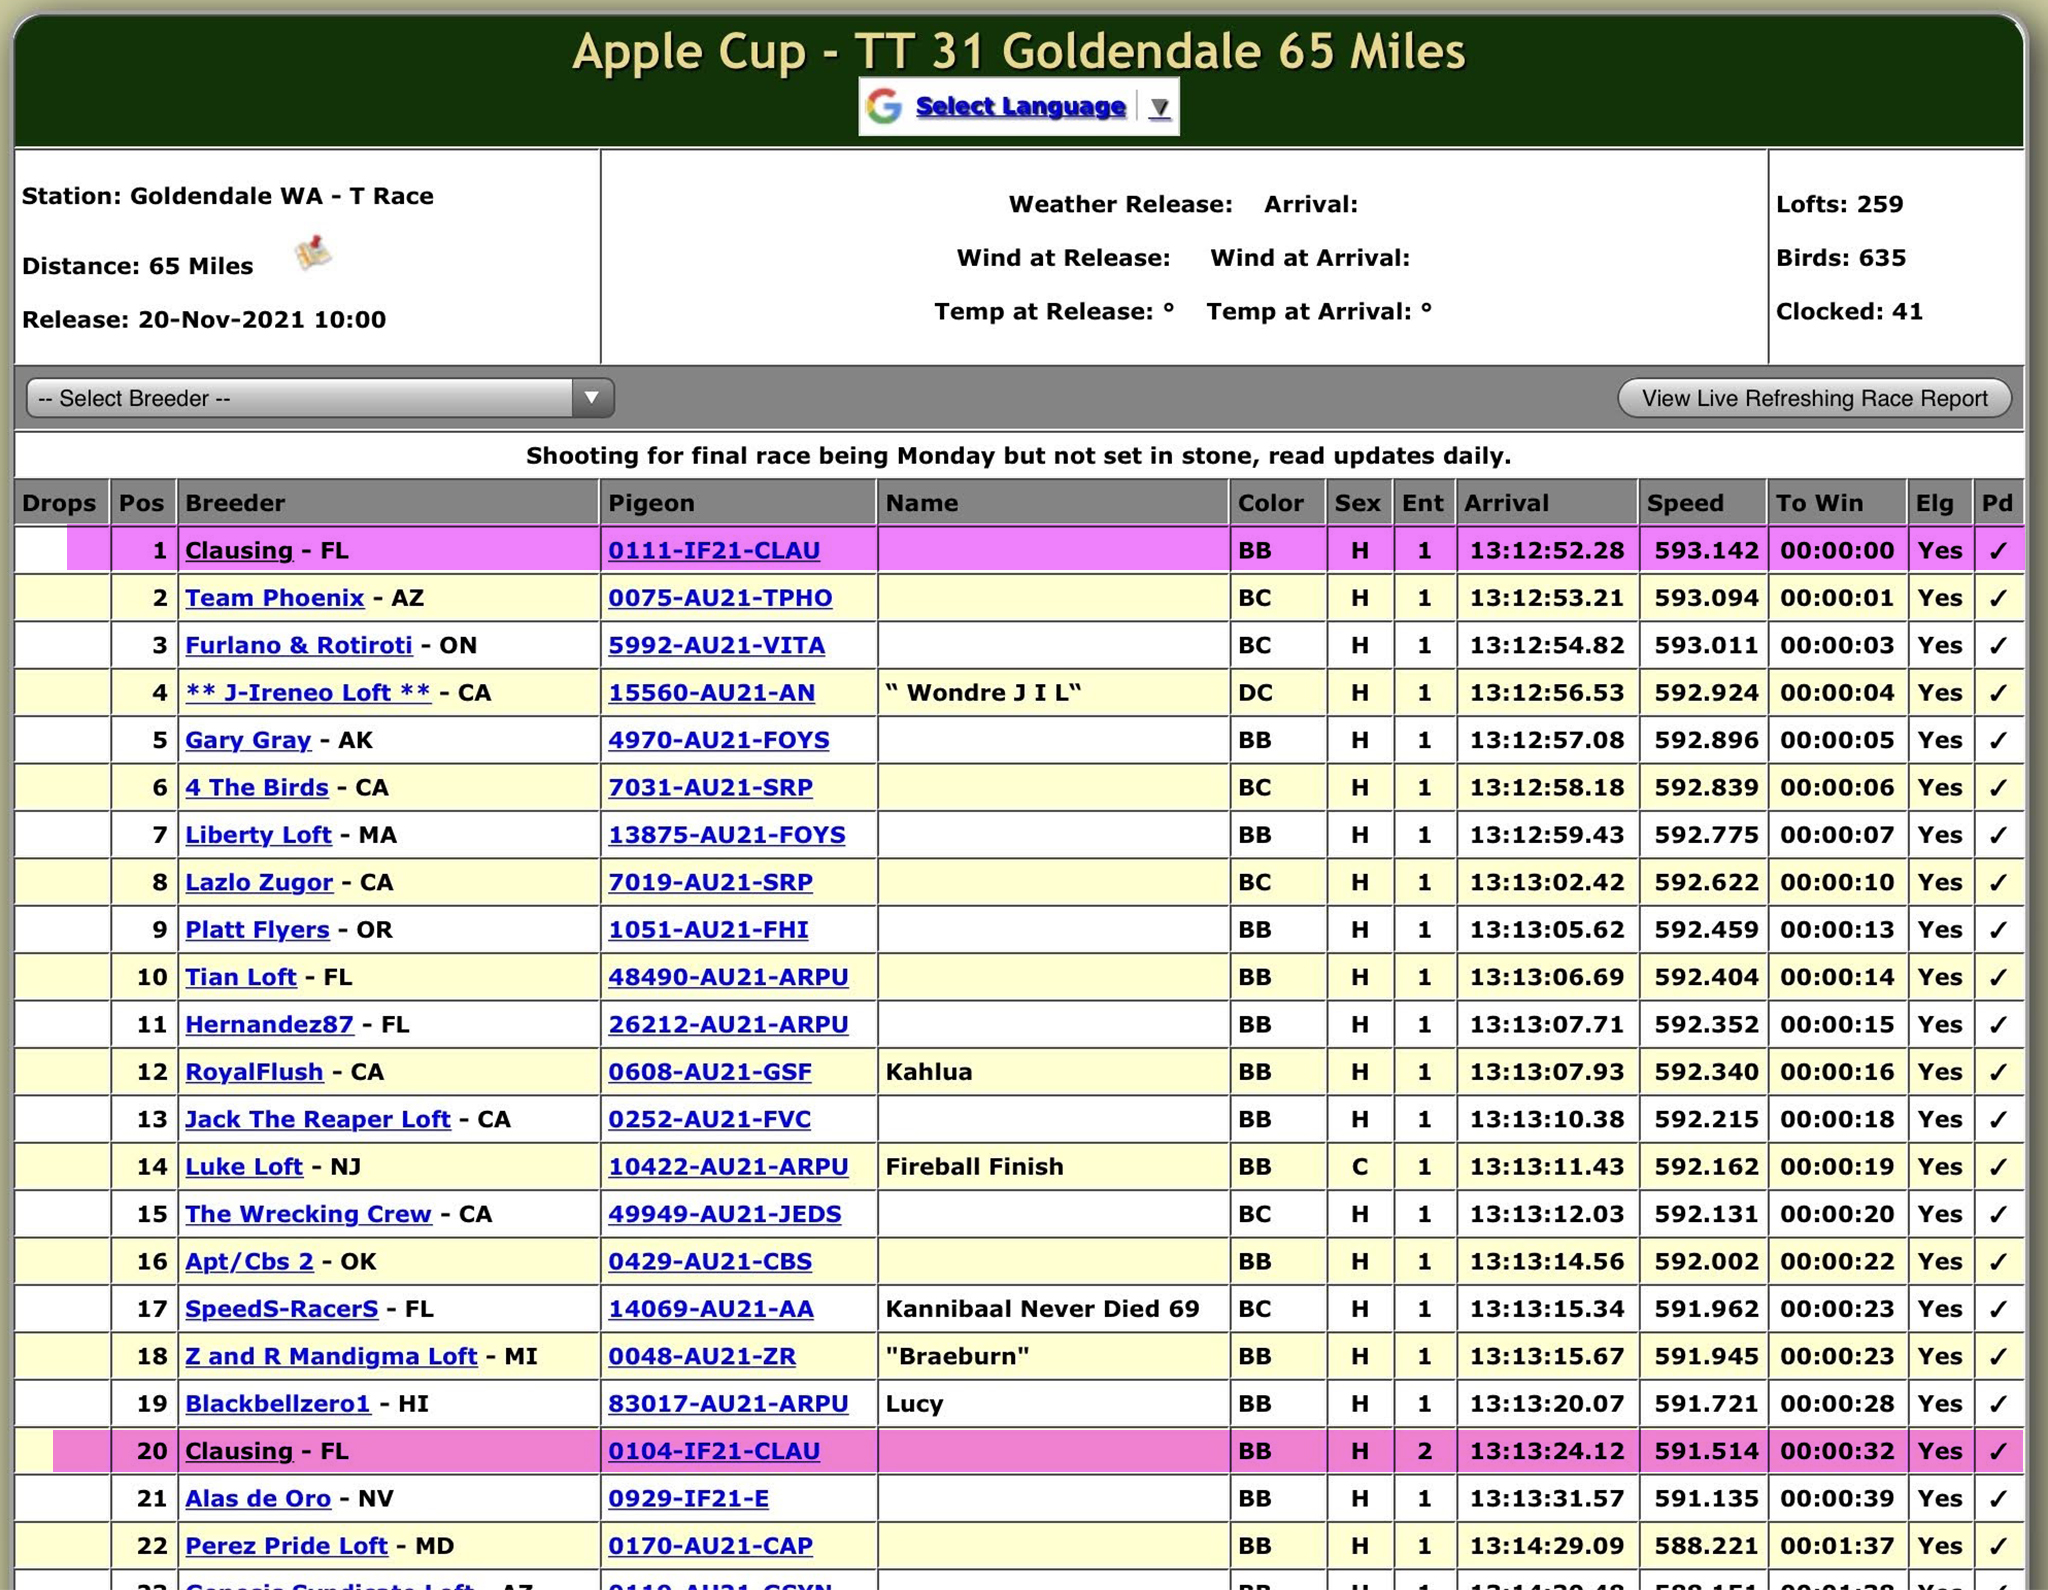Screen dimensions: 2048x1590
Task: Click the map icon next to Distance
Action: [x=313, y=254]
